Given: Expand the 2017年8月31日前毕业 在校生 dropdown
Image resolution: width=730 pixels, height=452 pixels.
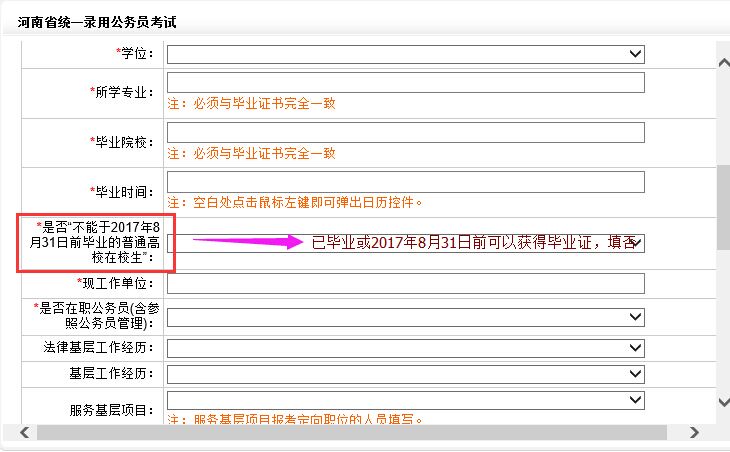Looking at the screenshot, I should point(636,243).
